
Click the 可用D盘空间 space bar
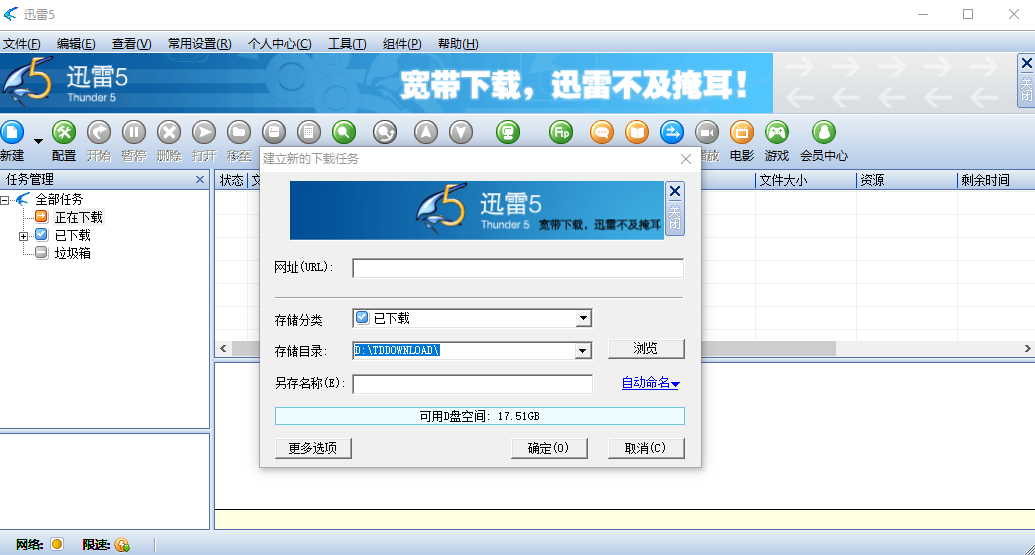[480, 416]
